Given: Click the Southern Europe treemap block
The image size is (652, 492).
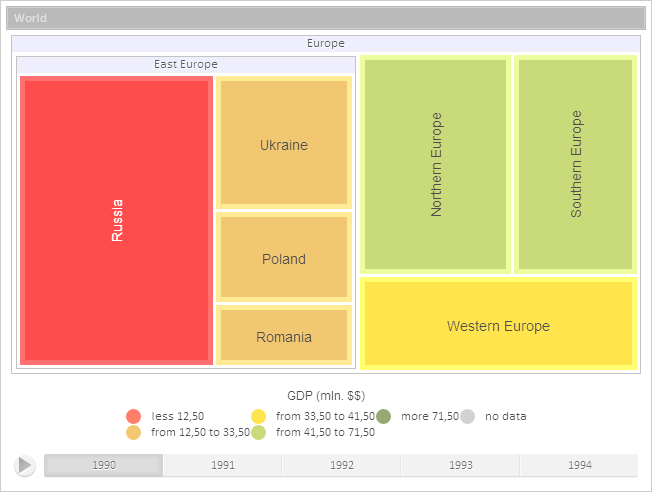Looking at the screenshot, I should coord(575,165).
